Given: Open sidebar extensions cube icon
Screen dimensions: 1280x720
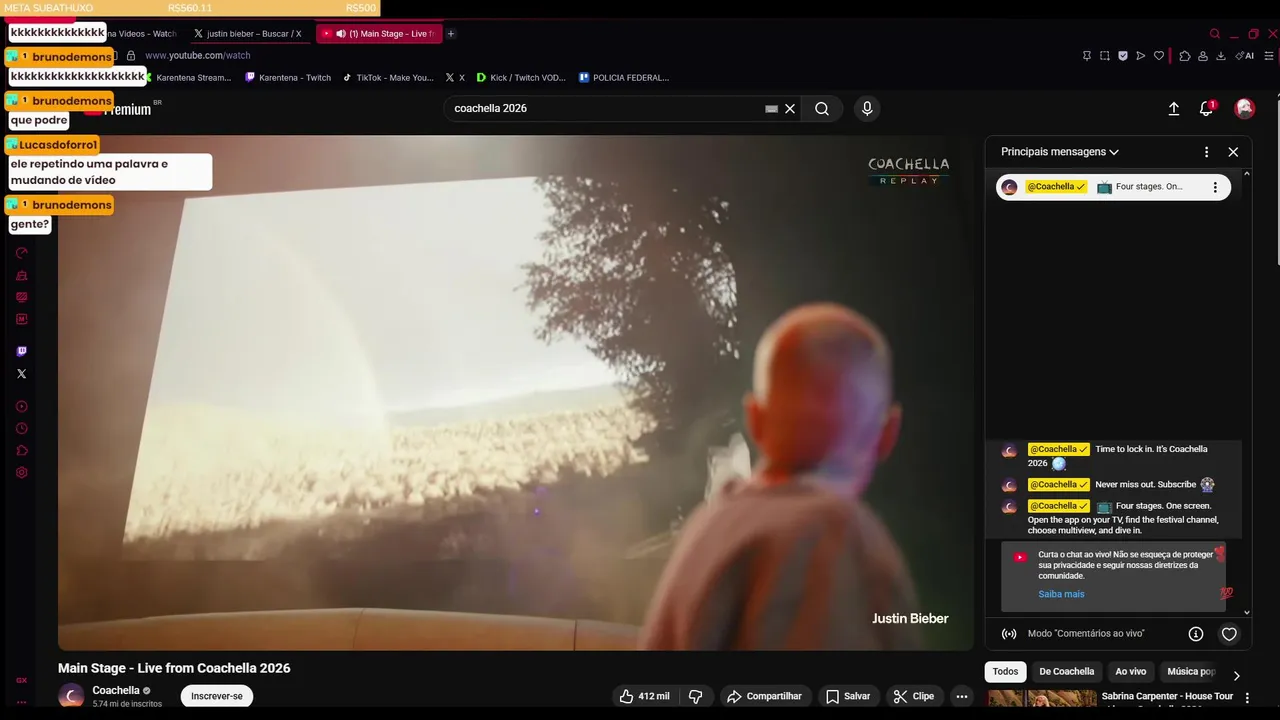Looking at the screenshot, I should coord(22,450).
